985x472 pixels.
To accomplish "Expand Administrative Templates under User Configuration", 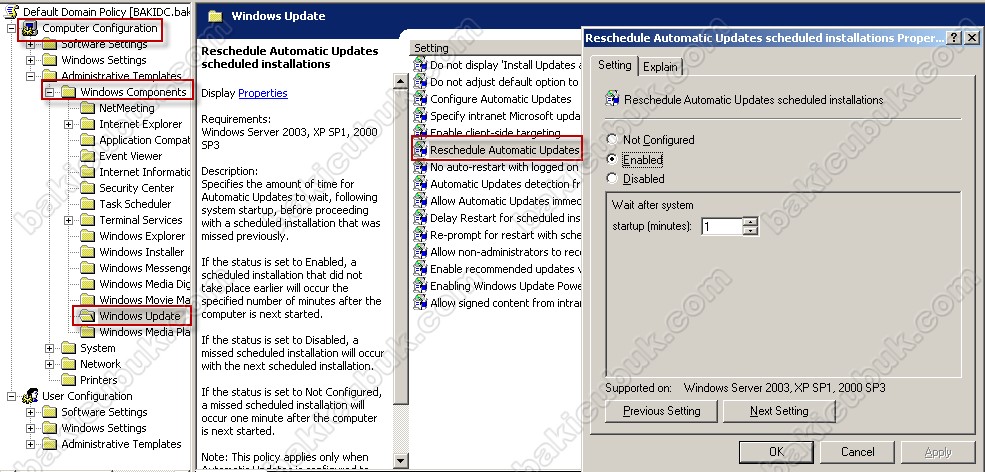I will click(30, 444).
